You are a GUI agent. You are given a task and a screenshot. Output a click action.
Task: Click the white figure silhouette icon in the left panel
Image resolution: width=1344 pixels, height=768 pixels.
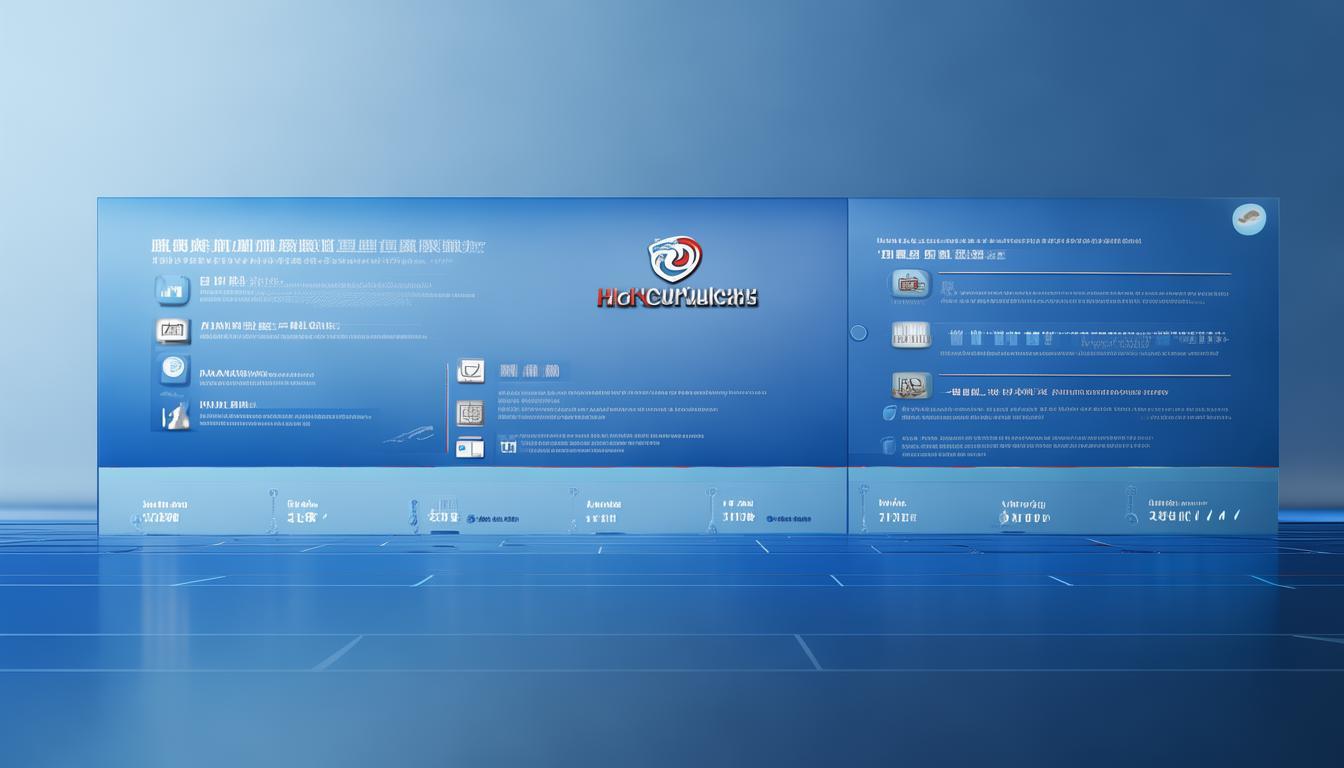(174, 414)
